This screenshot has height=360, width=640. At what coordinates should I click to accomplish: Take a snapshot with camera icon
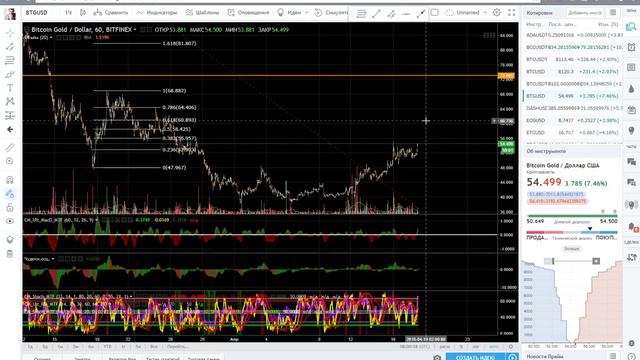click(437, 358)
